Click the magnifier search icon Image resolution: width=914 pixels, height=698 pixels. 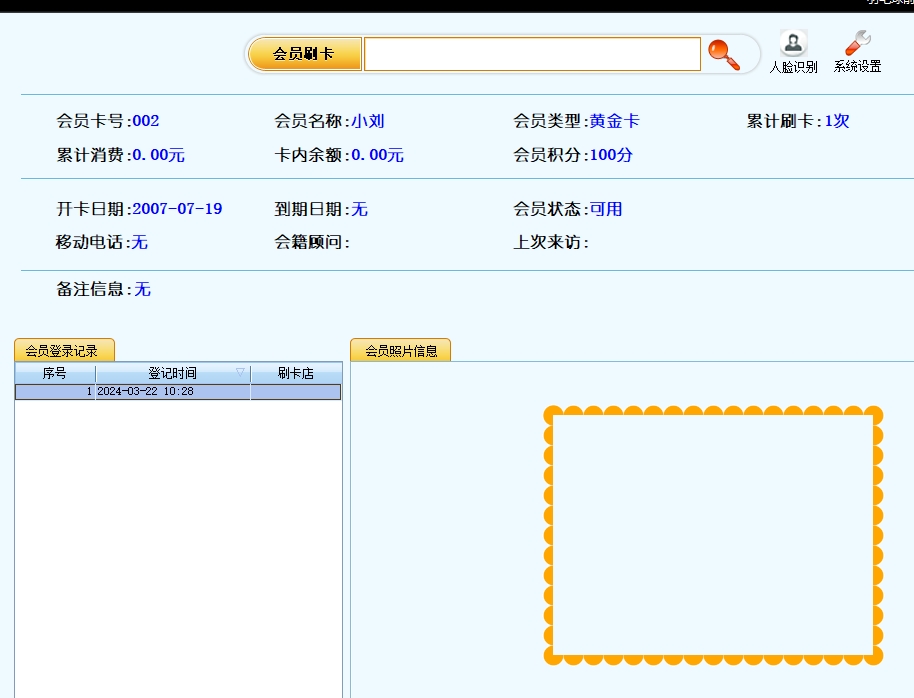coord(724,54)
